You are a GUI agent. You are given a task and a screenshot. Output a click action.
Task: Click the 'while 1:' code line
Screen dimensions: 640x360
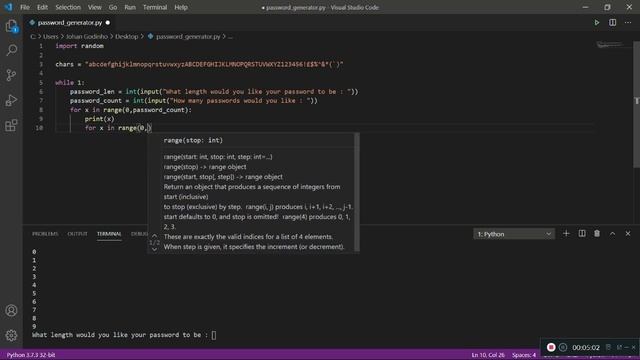pos(70,82)
